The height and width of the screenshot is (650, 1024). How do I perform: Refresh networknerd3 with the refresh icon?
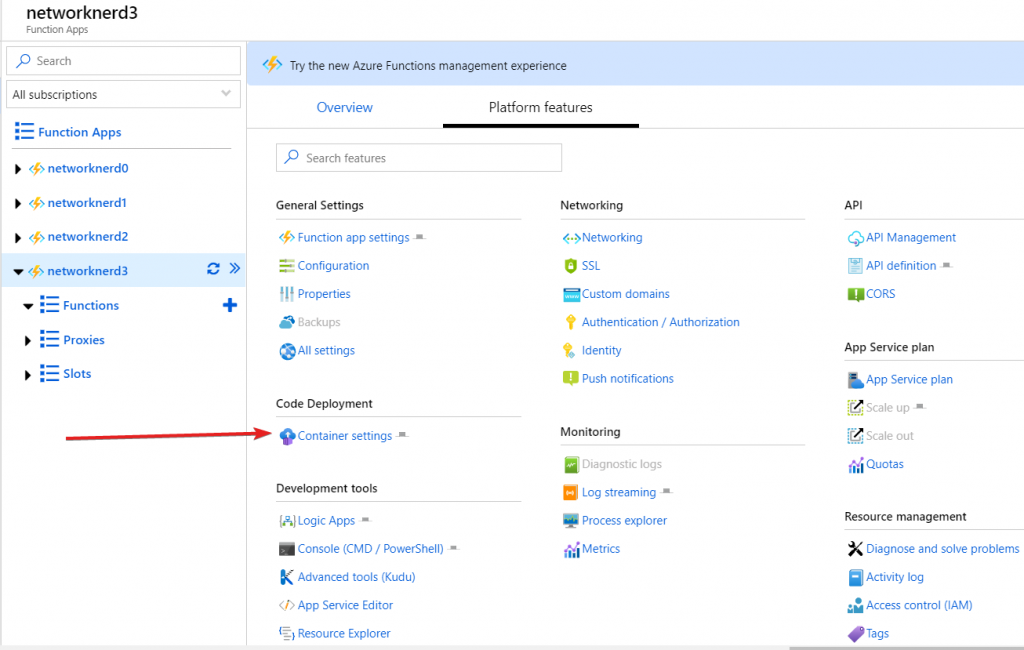point(213,269)
